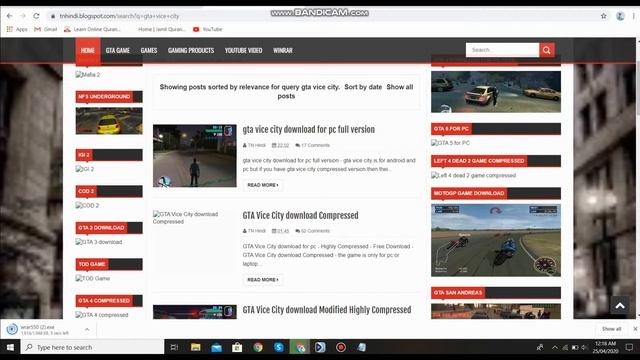Open the taskbar clock and date
The image size is (640, 360).
coord(606,347)
